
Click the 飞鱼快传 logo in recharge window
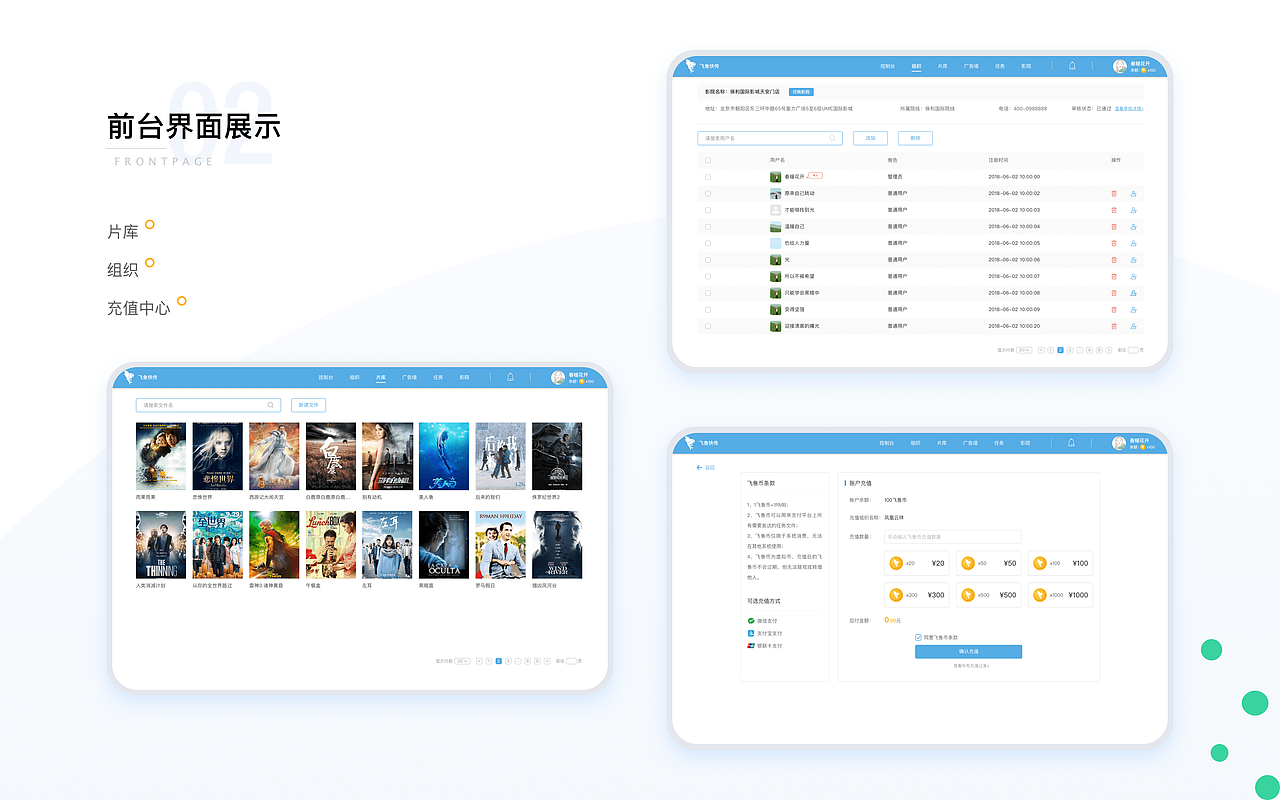click(x=702, y=442)
